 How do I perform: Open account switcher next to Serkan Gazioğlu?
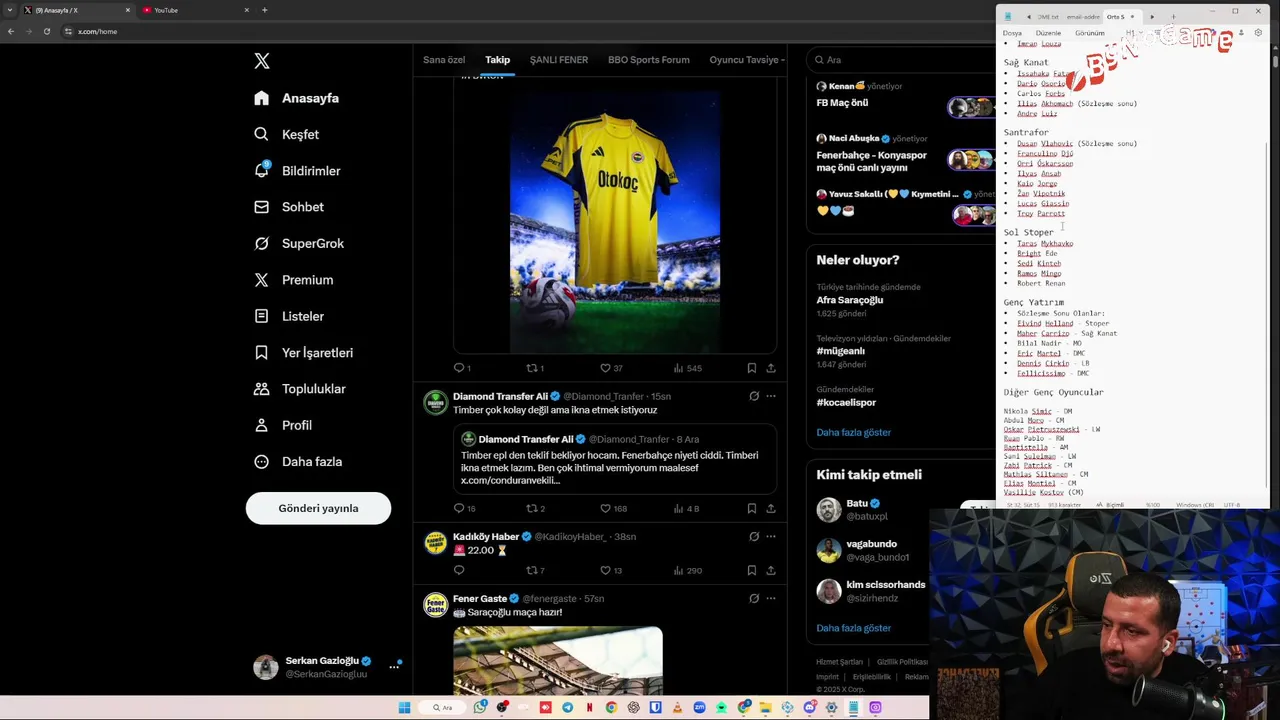tap(394, 666)
